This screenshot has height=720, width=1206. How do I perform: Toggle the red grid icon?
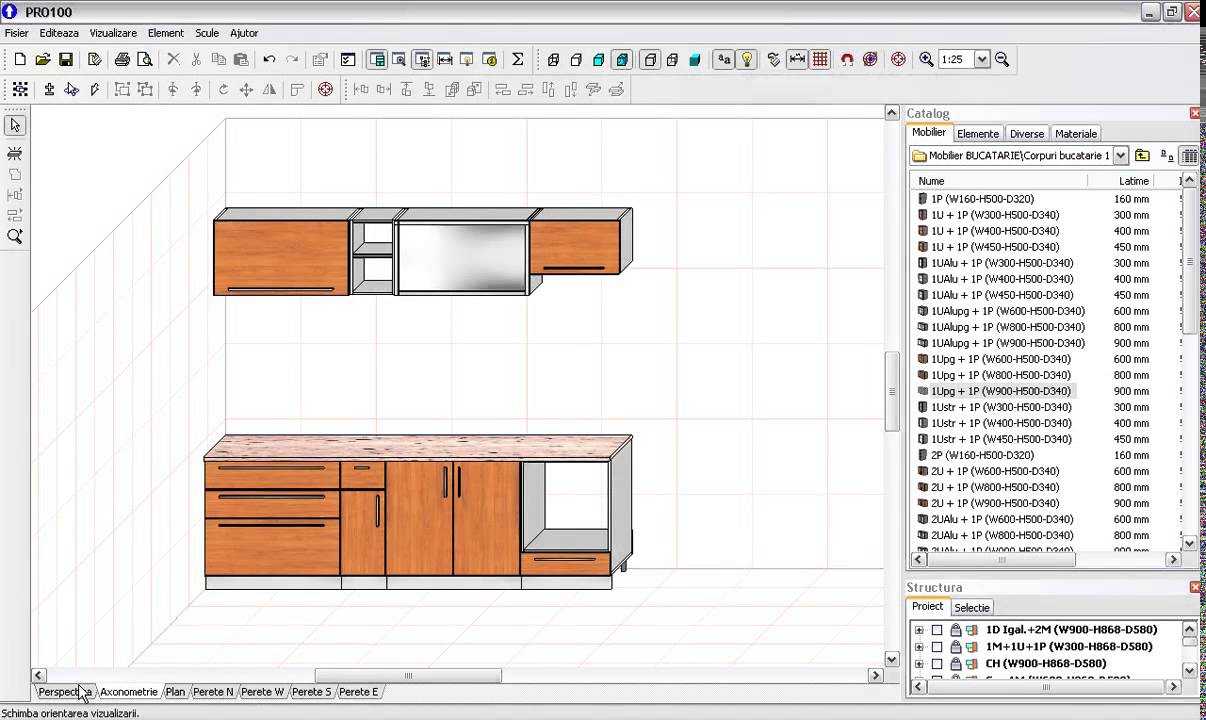coord(820,60)
